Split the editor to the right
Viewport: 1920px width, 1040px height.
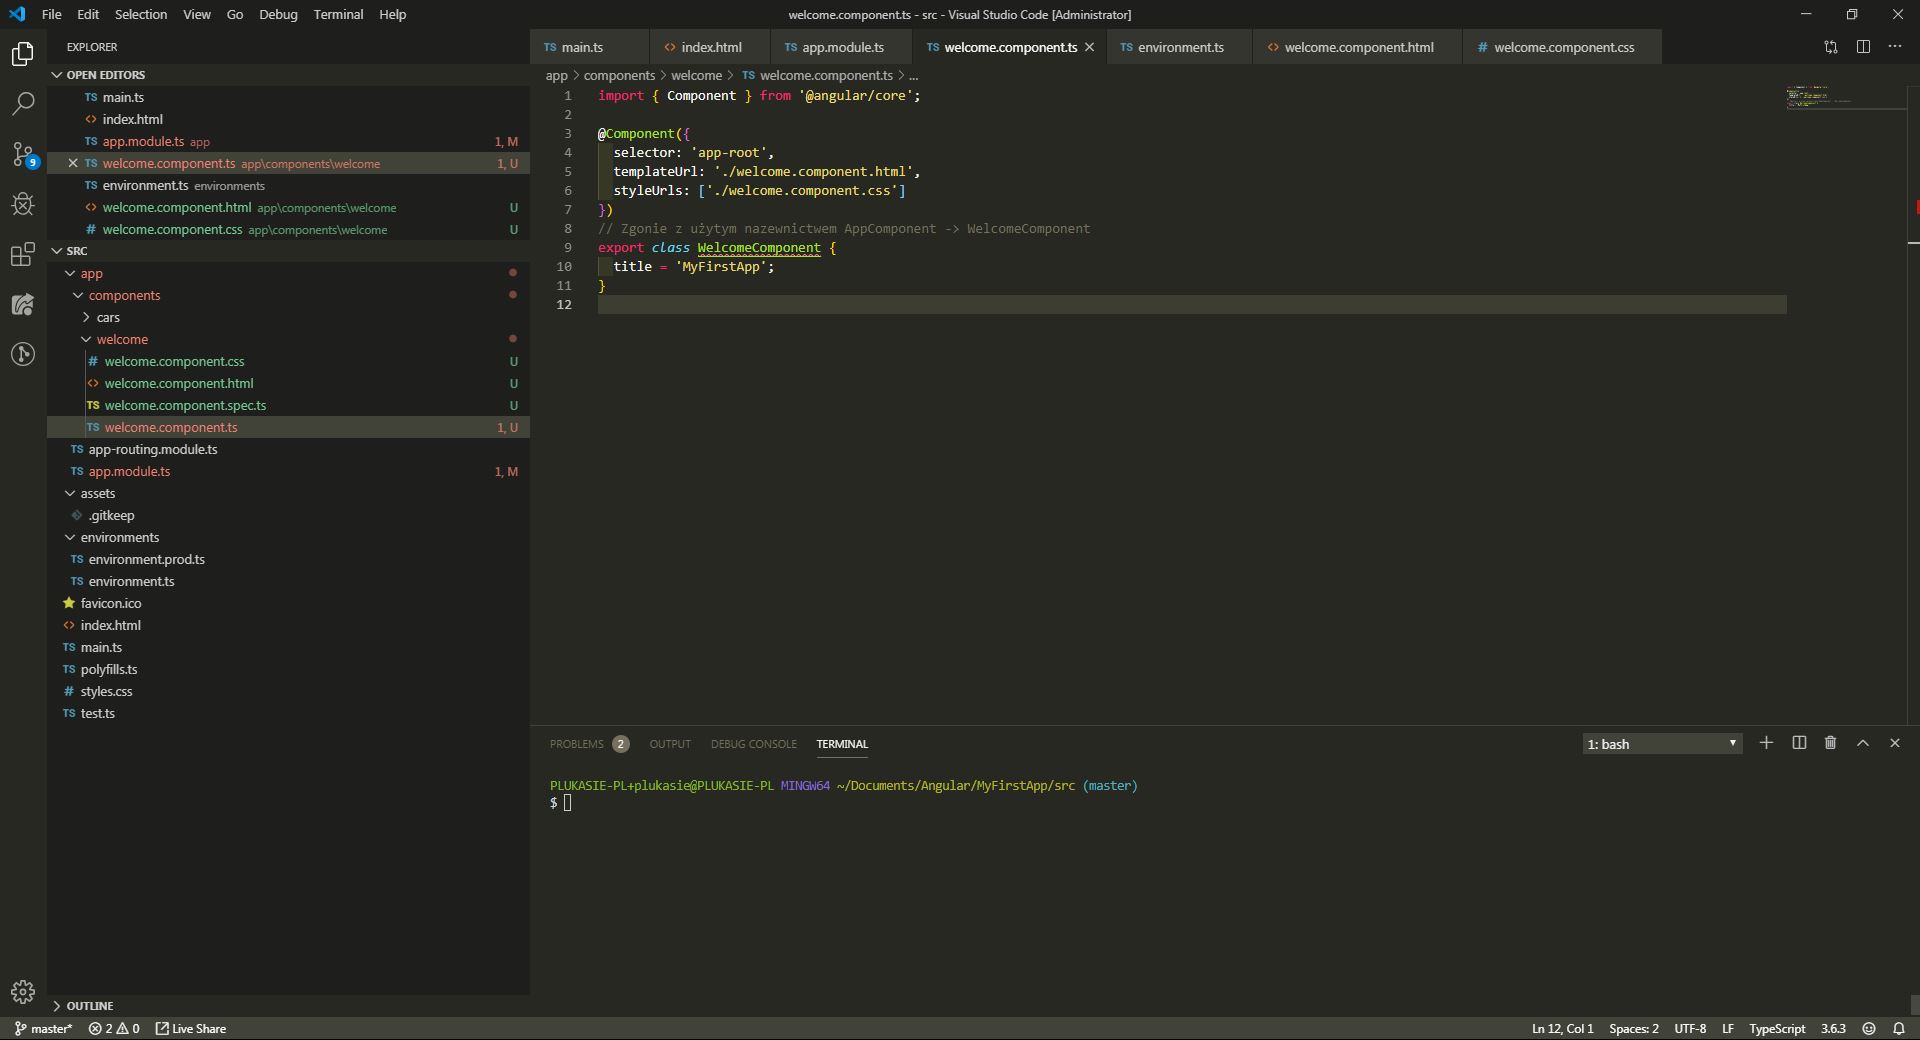pyautogui.click(x=1863, y=47)
